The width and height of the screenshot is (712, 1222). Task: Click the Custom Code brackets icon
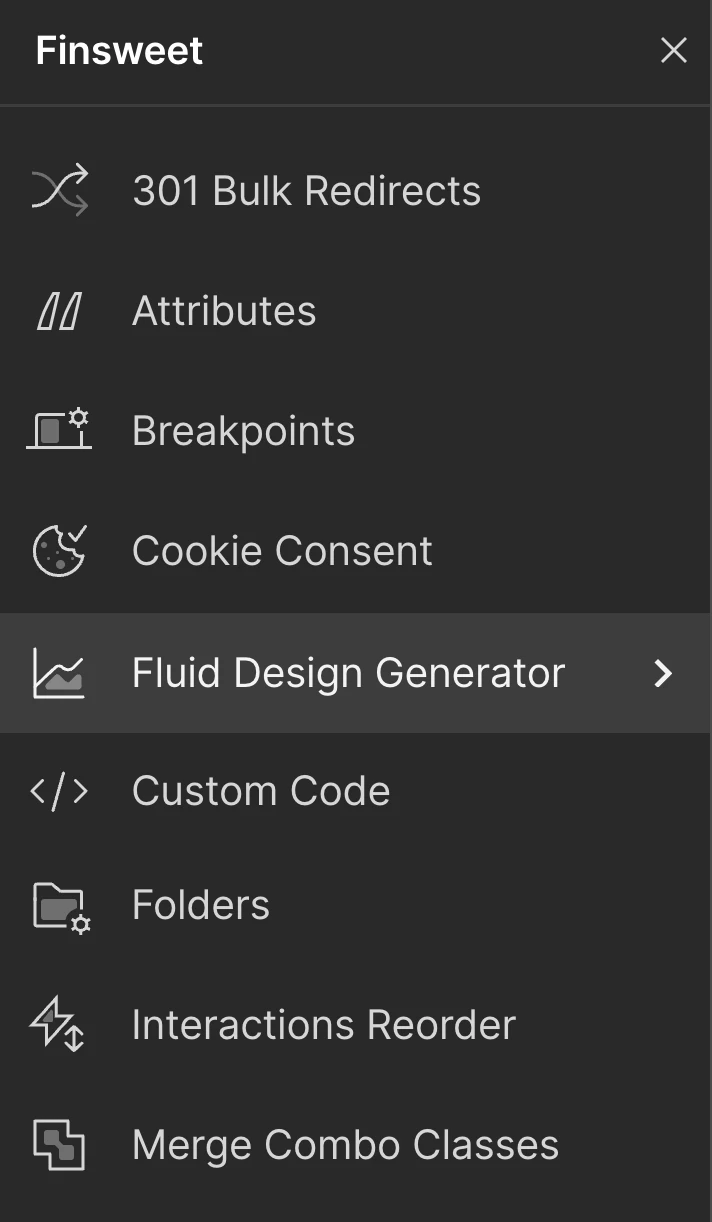coord(58,790)
